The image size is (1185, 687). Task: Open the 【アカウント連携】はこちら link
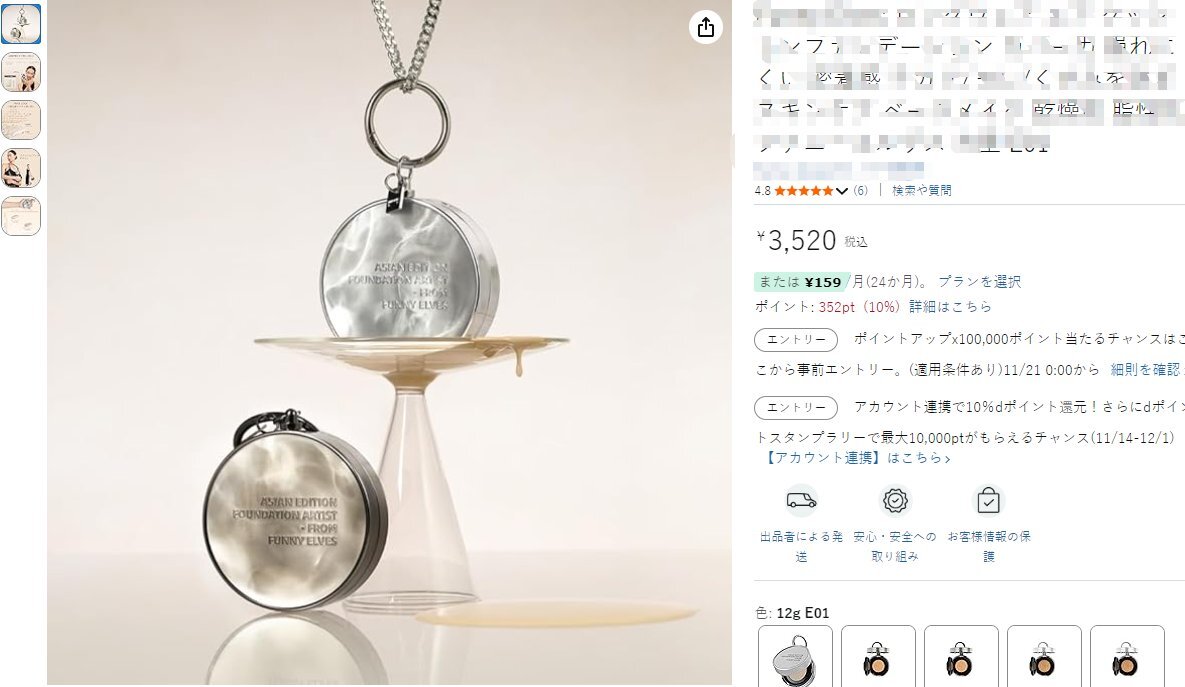[856, 457]
